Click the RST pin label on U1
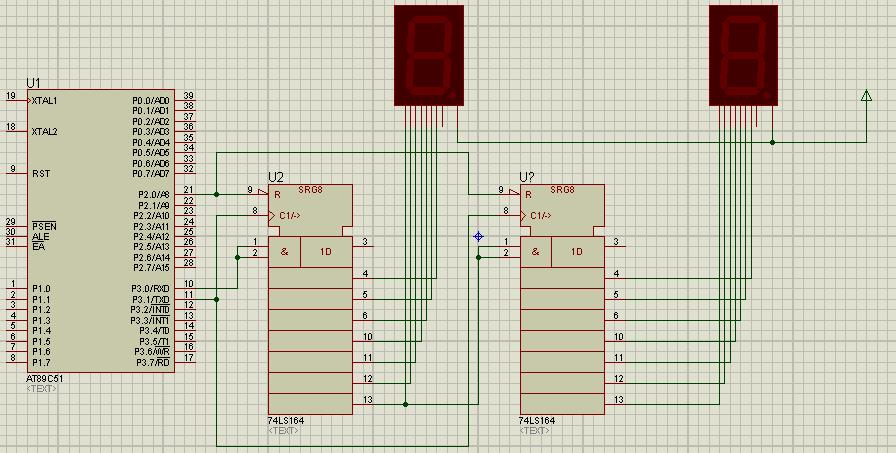Viewport: 896px width, 453px height. click(x=41, y=173)
